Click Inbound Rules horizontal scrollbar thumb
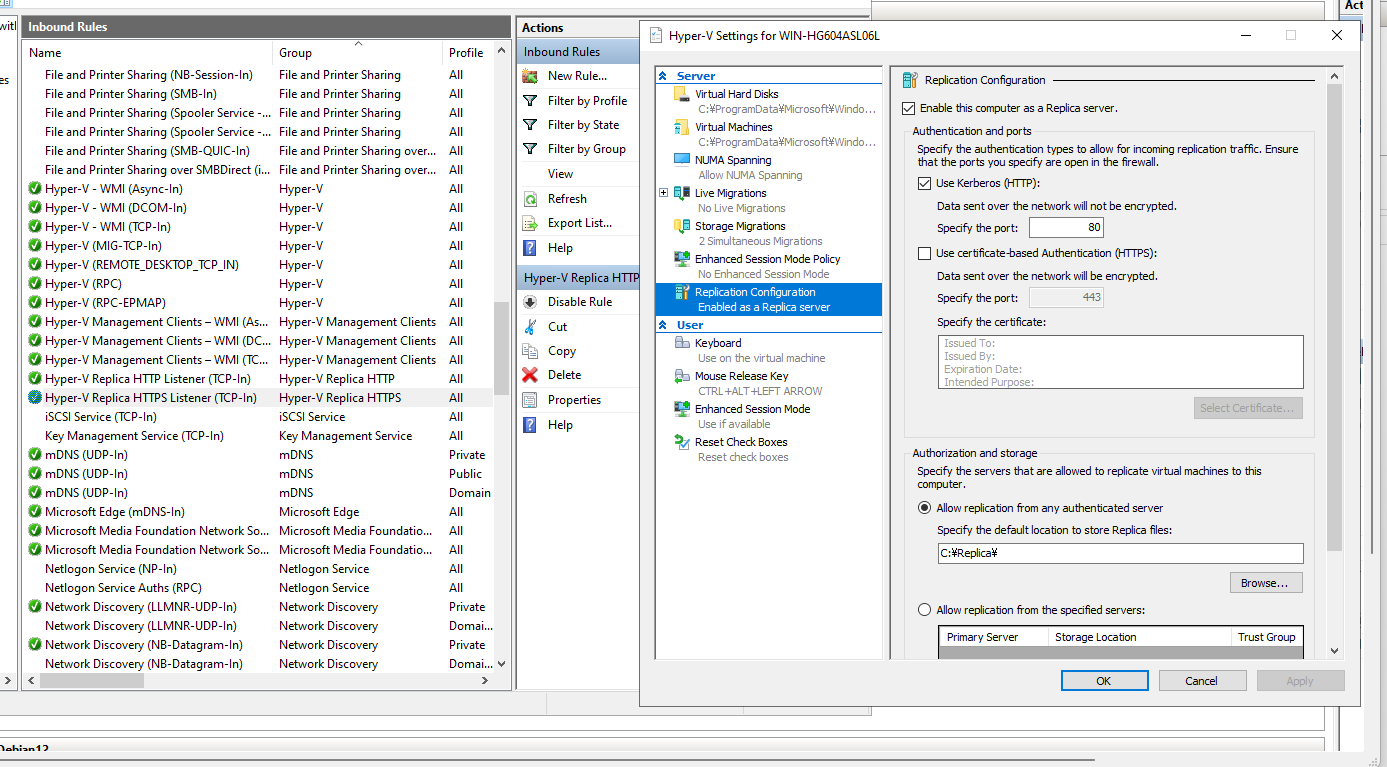This screenshot has width=1387, height=767. tap(92, 681)
